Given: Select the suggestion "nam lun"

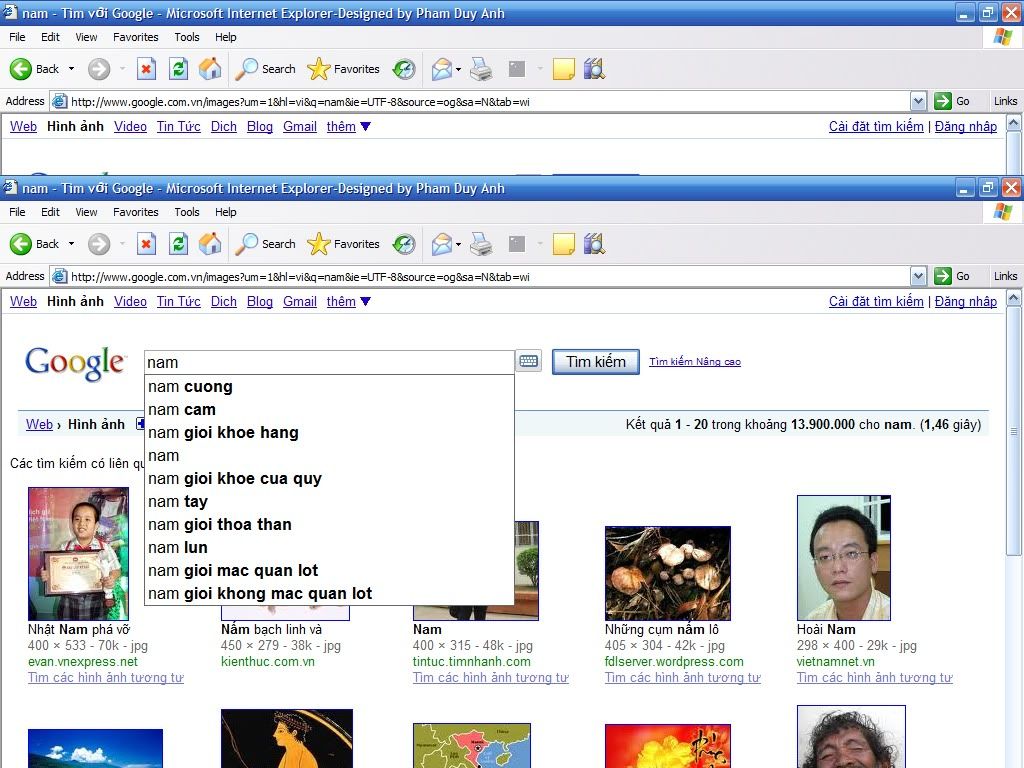Looking at the screenshot, I should tap(329, 547).
